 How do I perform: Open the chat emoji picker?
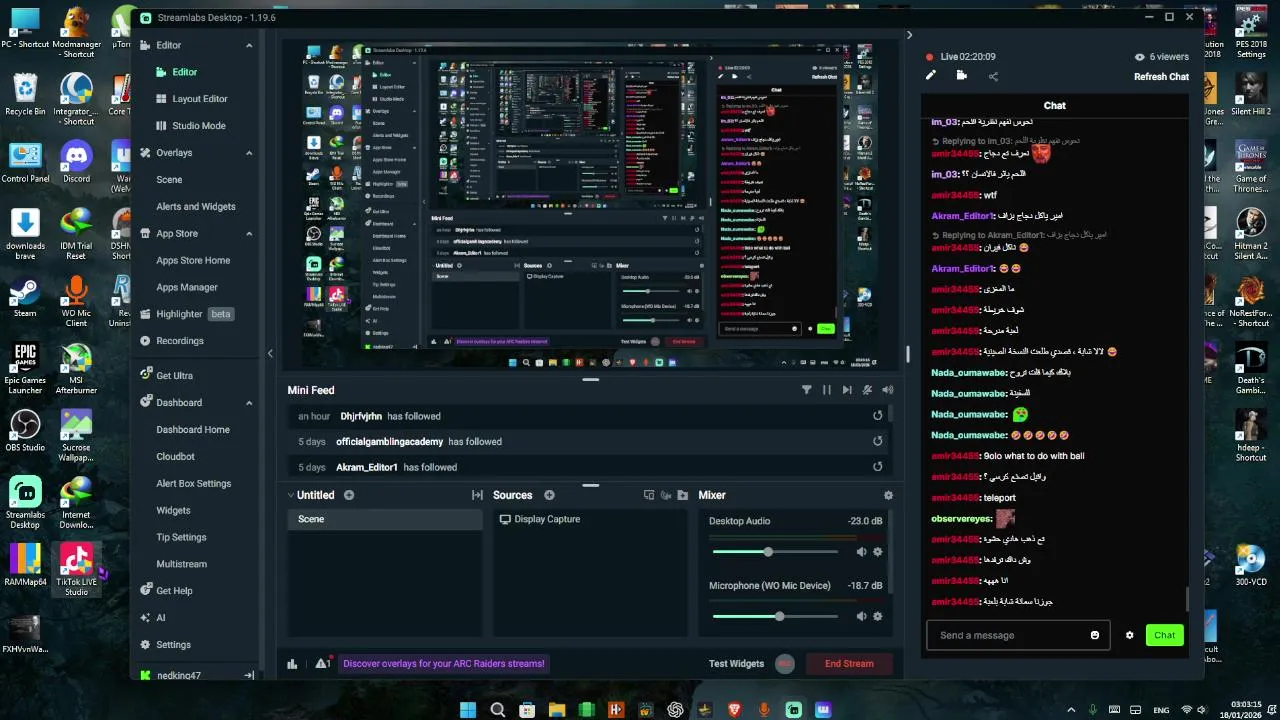tap(1095, 635)
